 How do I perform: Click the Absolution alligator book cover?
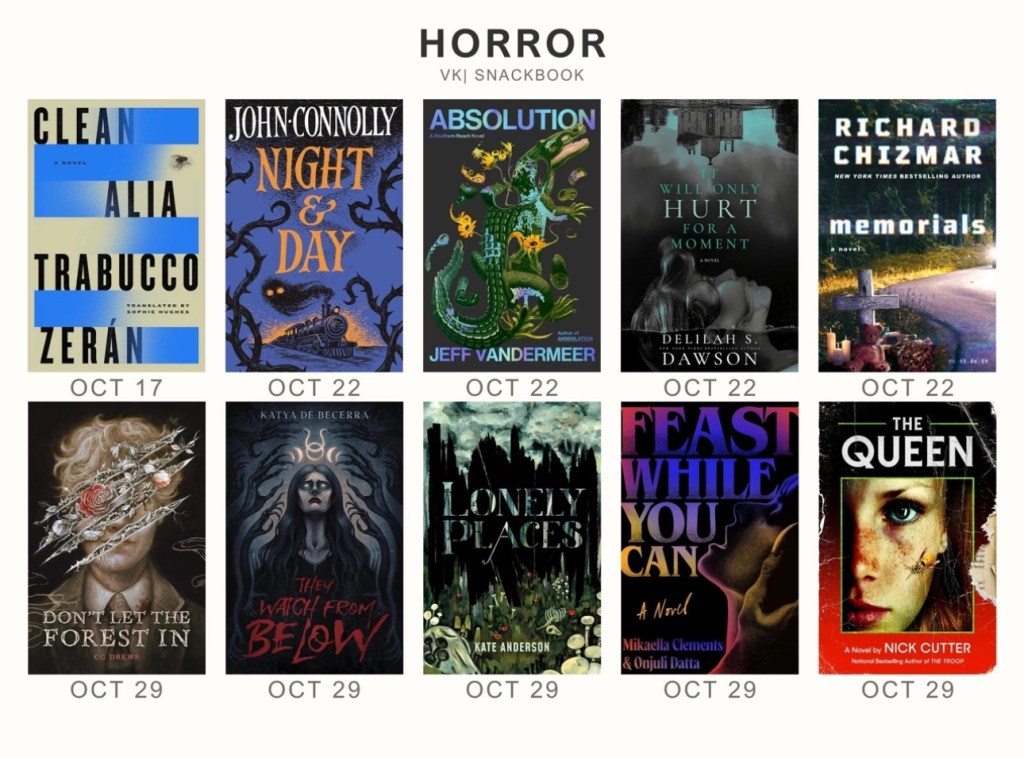point(512,236)
